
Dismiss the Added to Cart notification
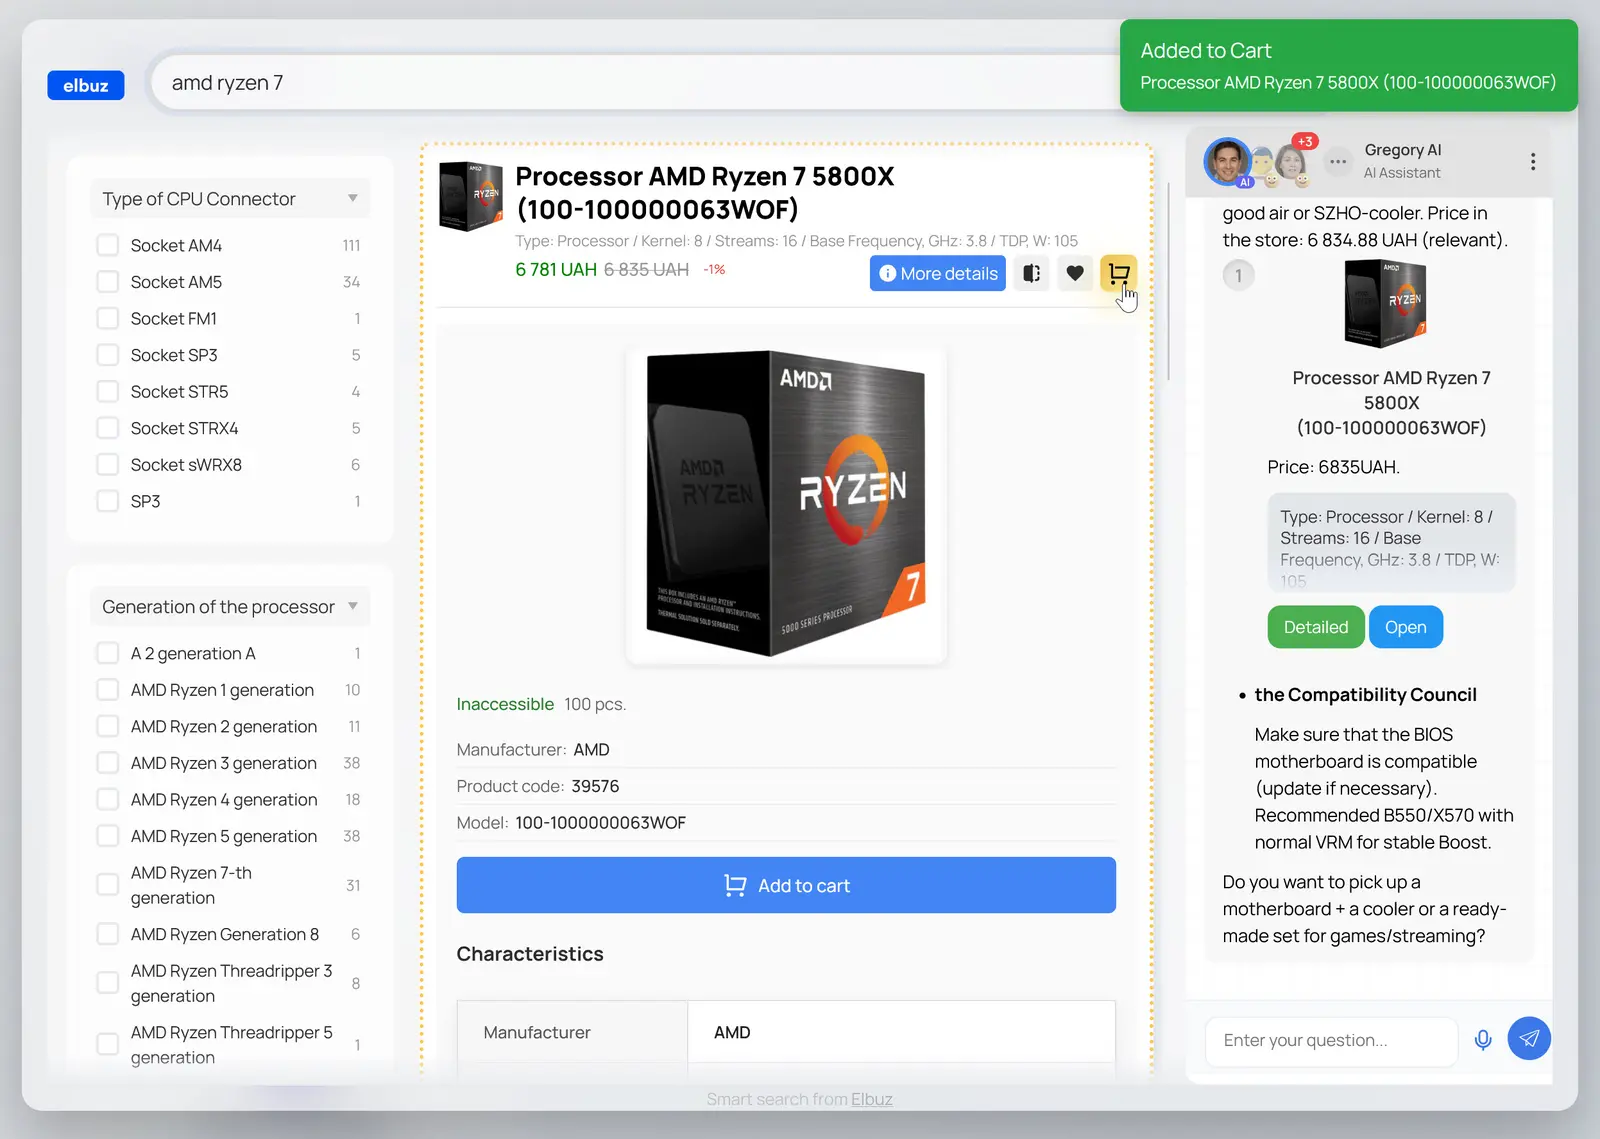click(1348, 65)
